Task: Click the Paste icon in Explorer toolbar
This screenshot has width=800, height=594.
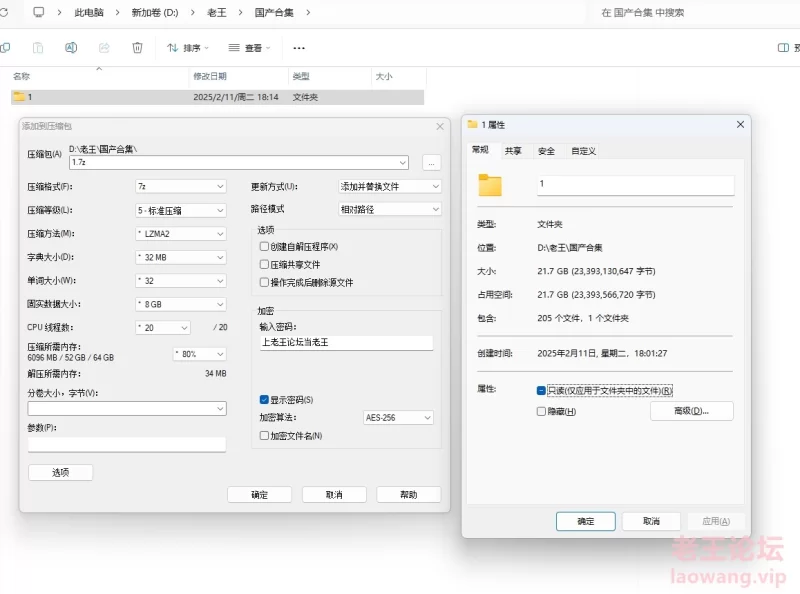Action: 38,48
